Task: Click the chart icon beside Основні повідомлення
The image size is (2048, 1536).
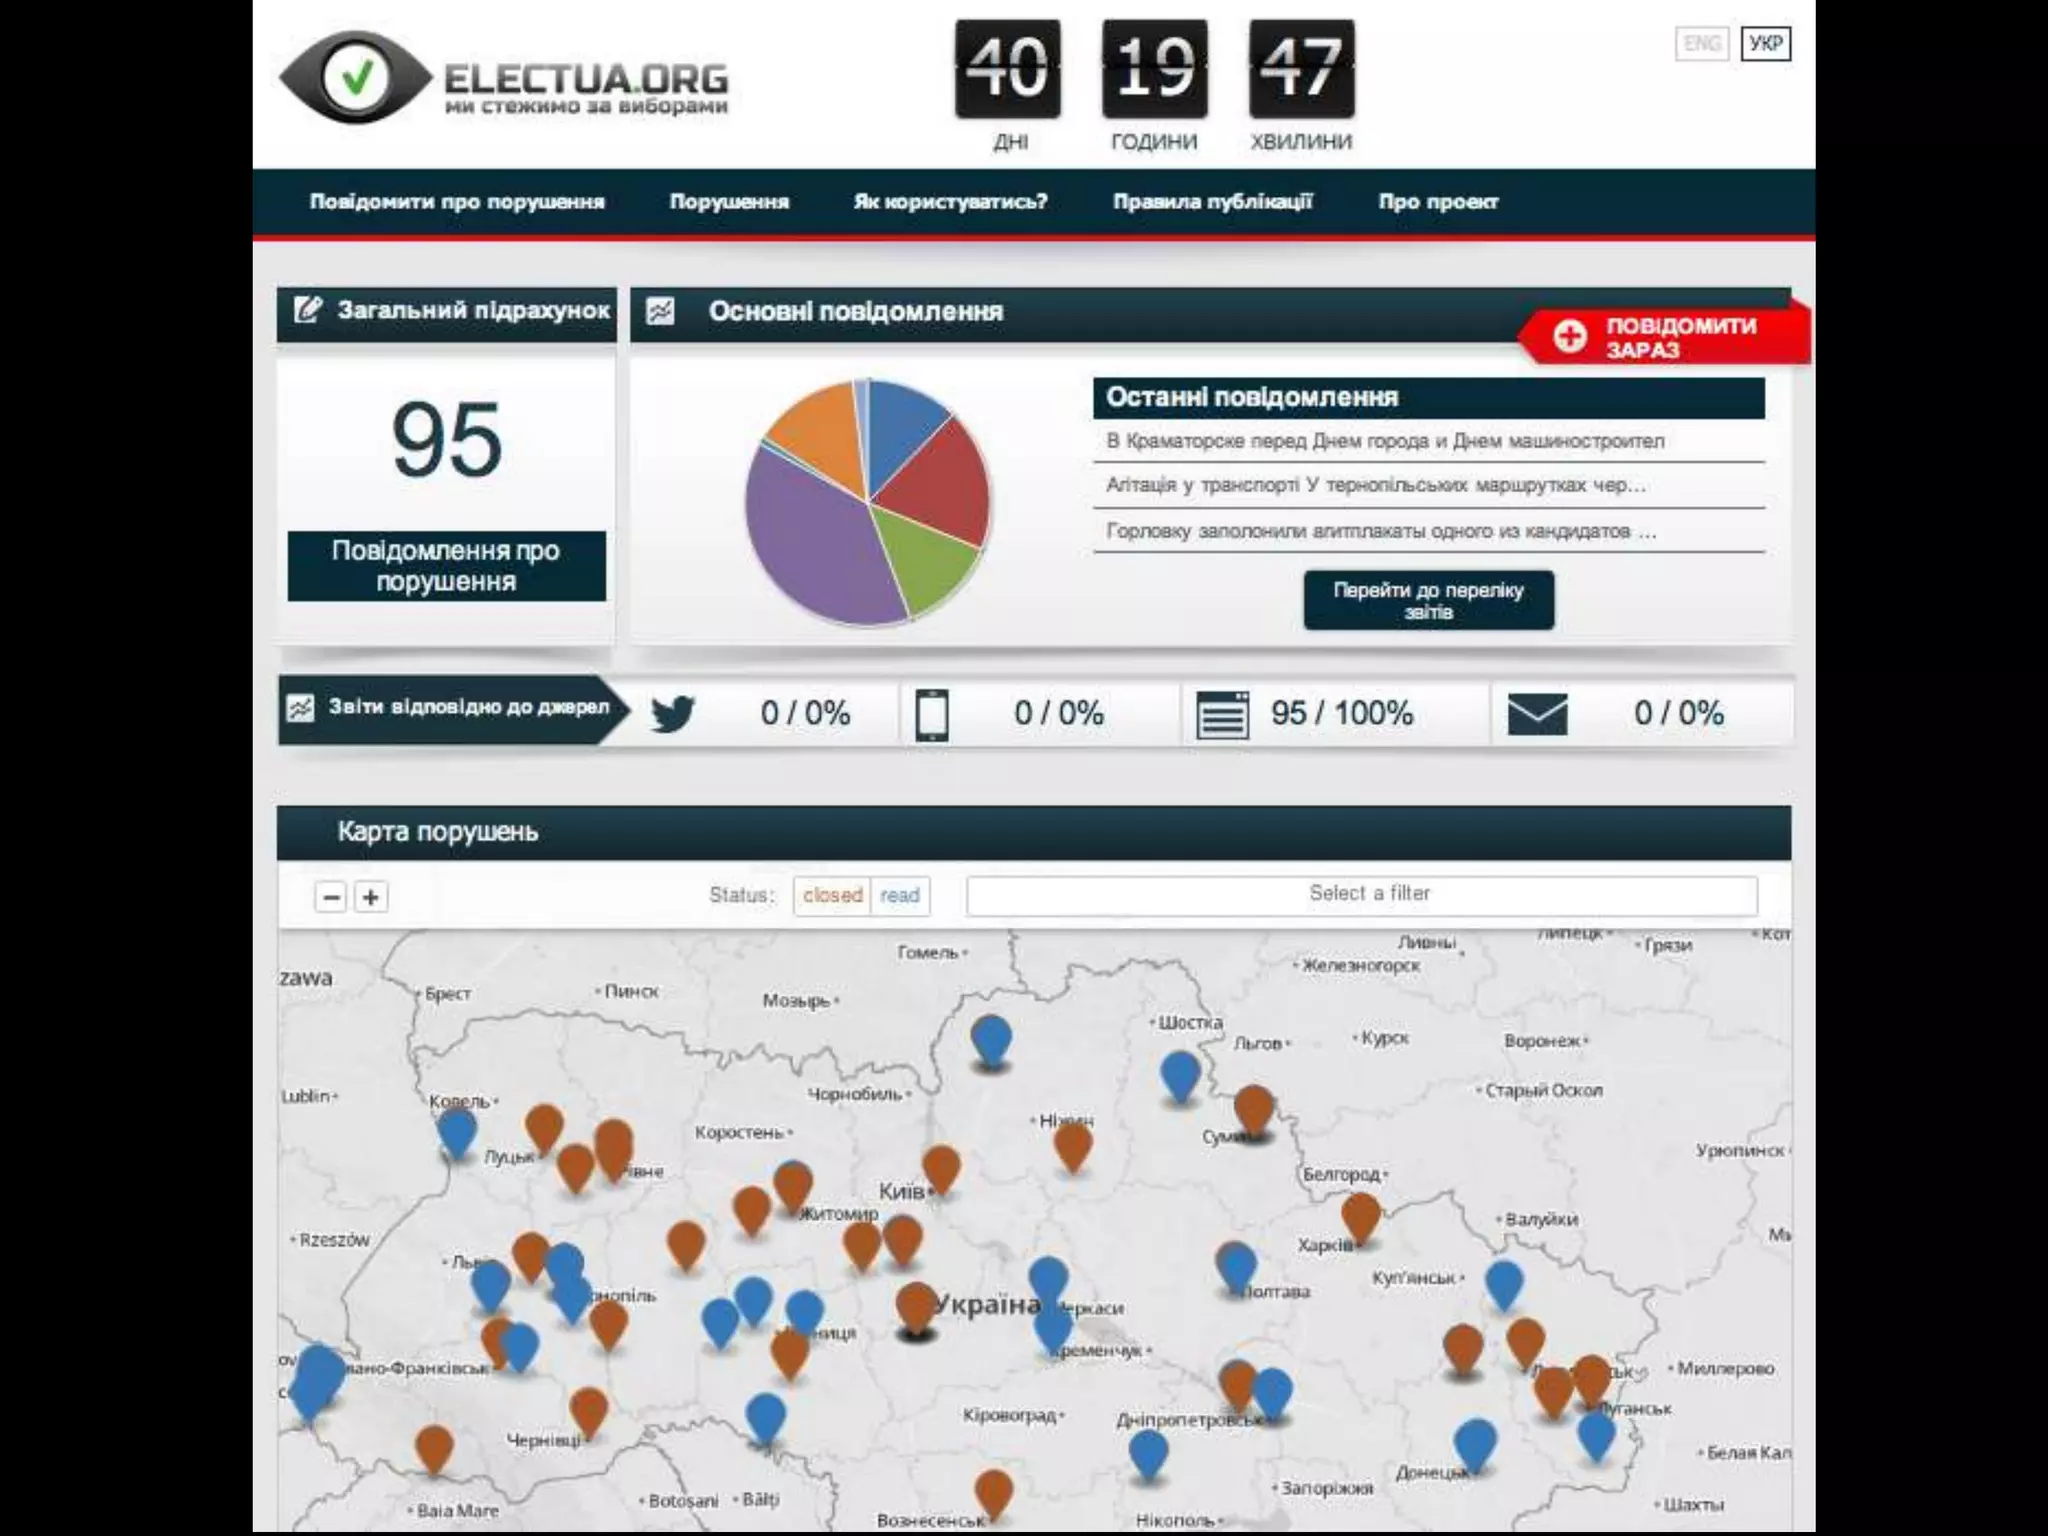Action: [660, 312]
